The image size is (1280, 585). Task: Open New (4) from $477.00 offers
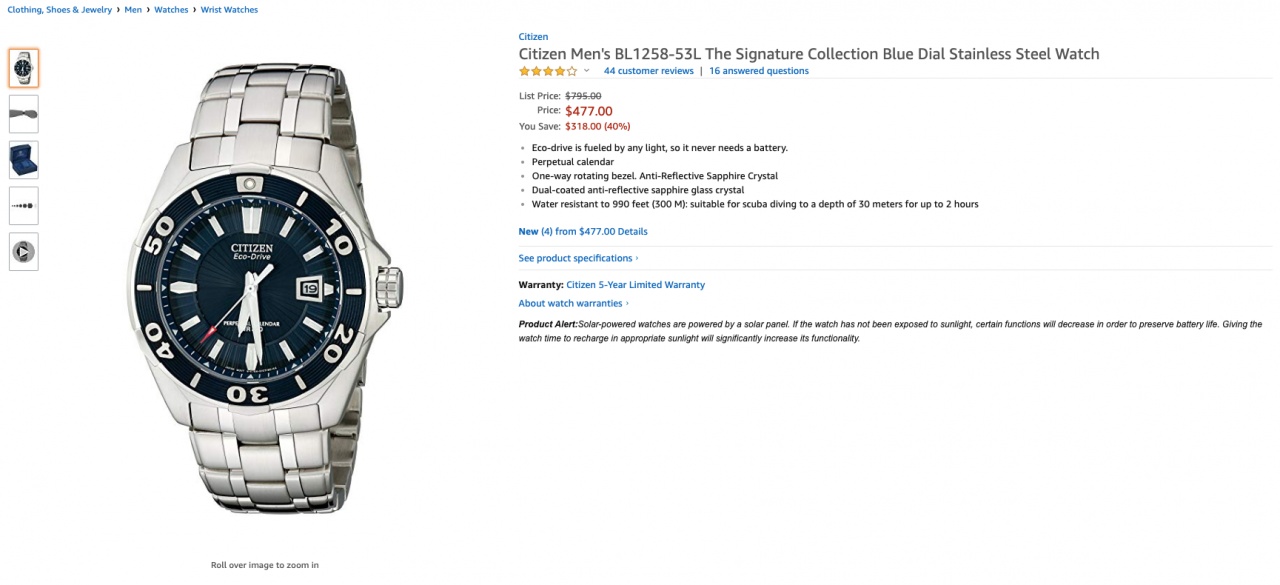click(582, 231)
